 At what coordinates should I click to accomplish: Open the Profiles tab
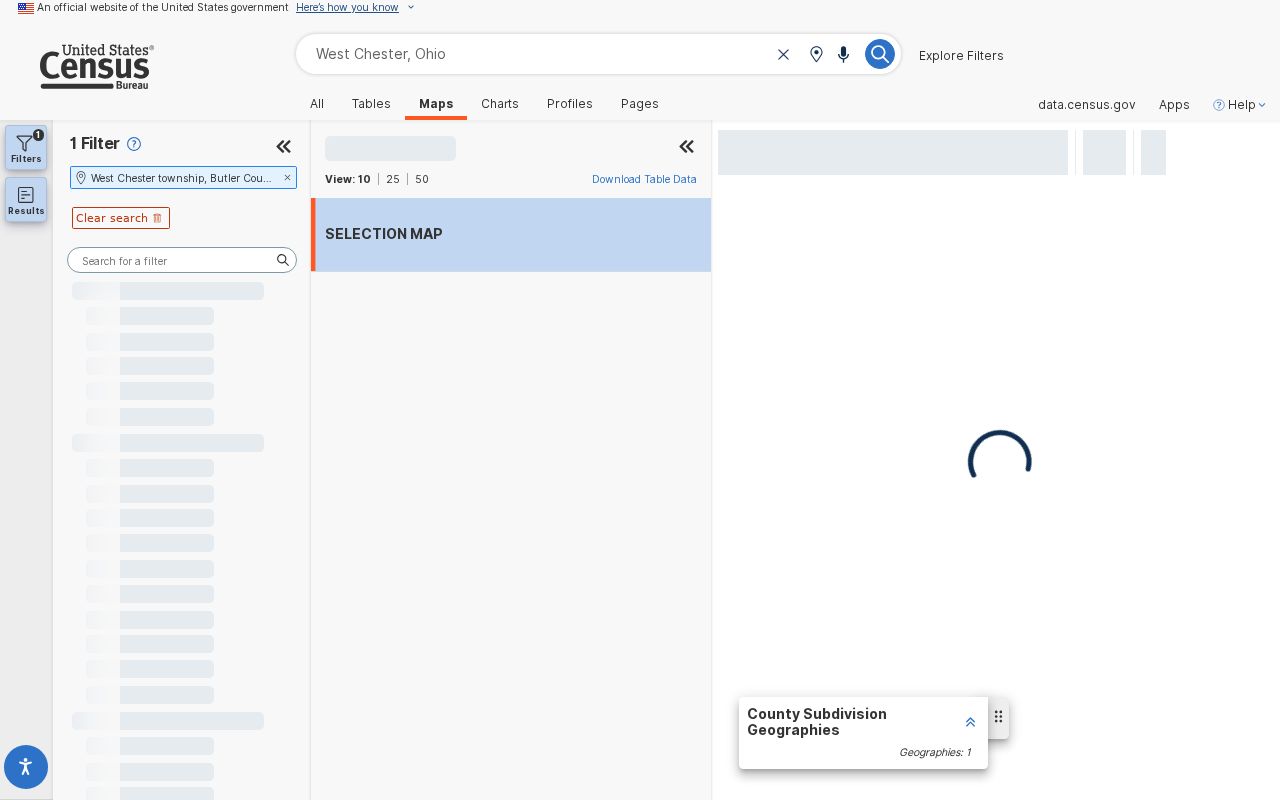point(570,104)
